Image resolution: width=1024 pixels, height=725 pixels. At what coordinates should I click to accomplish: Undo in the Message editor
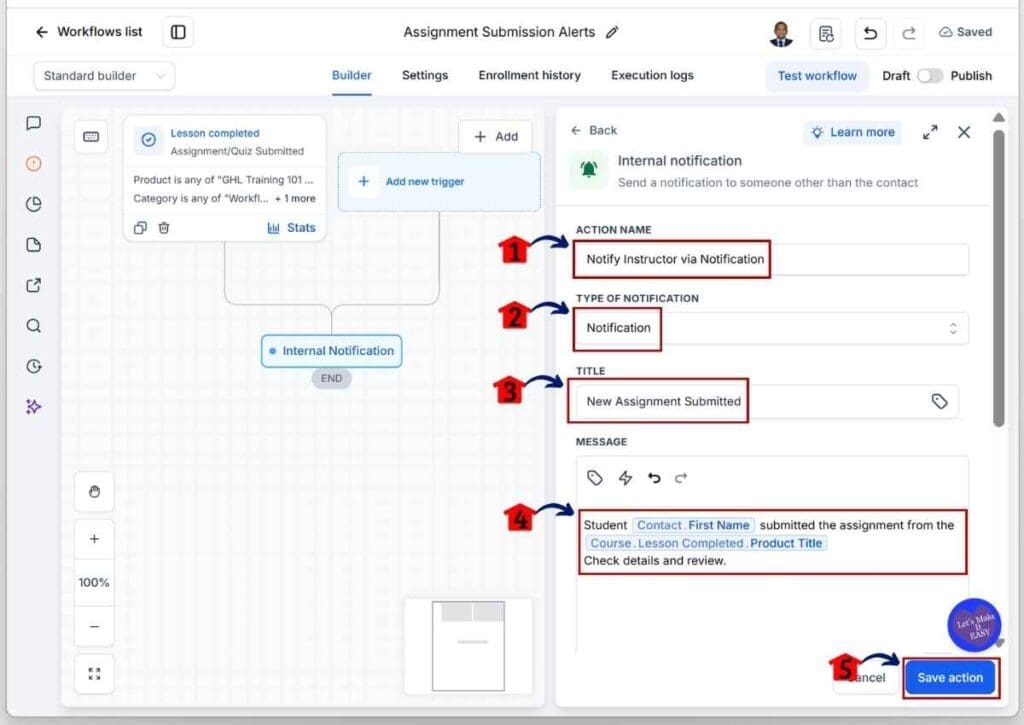pos(654,478)
